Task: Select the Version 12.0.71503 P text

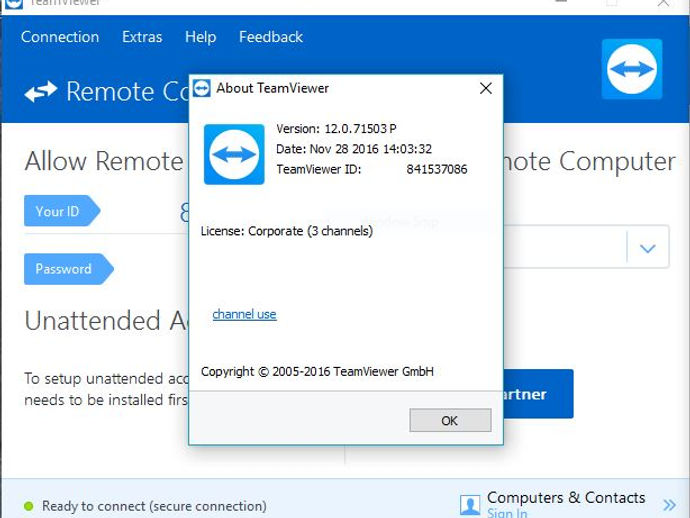Action: tap(336, 129)
